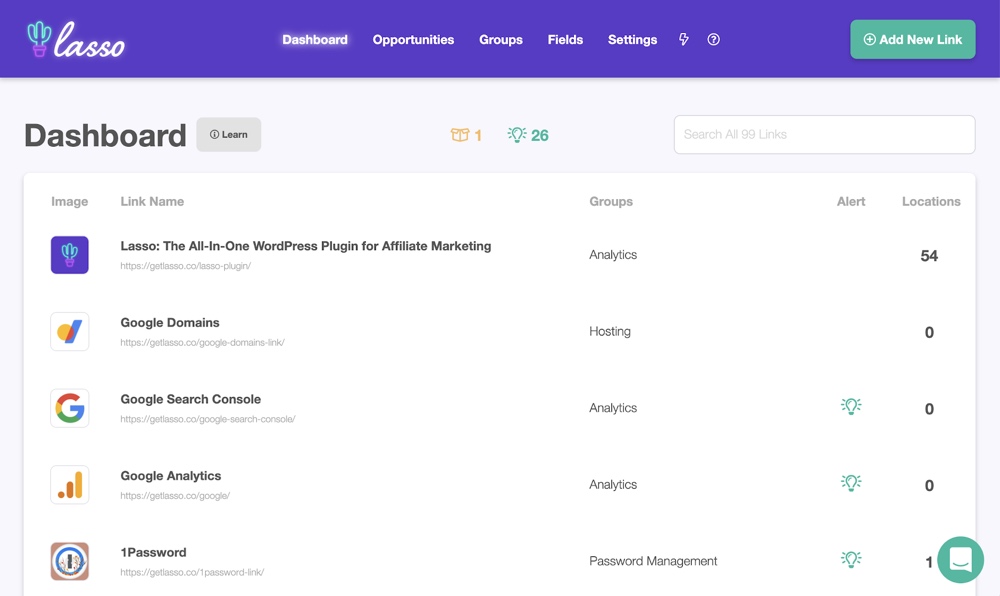Focus the Search All 99 Links field

click(824, 134)
